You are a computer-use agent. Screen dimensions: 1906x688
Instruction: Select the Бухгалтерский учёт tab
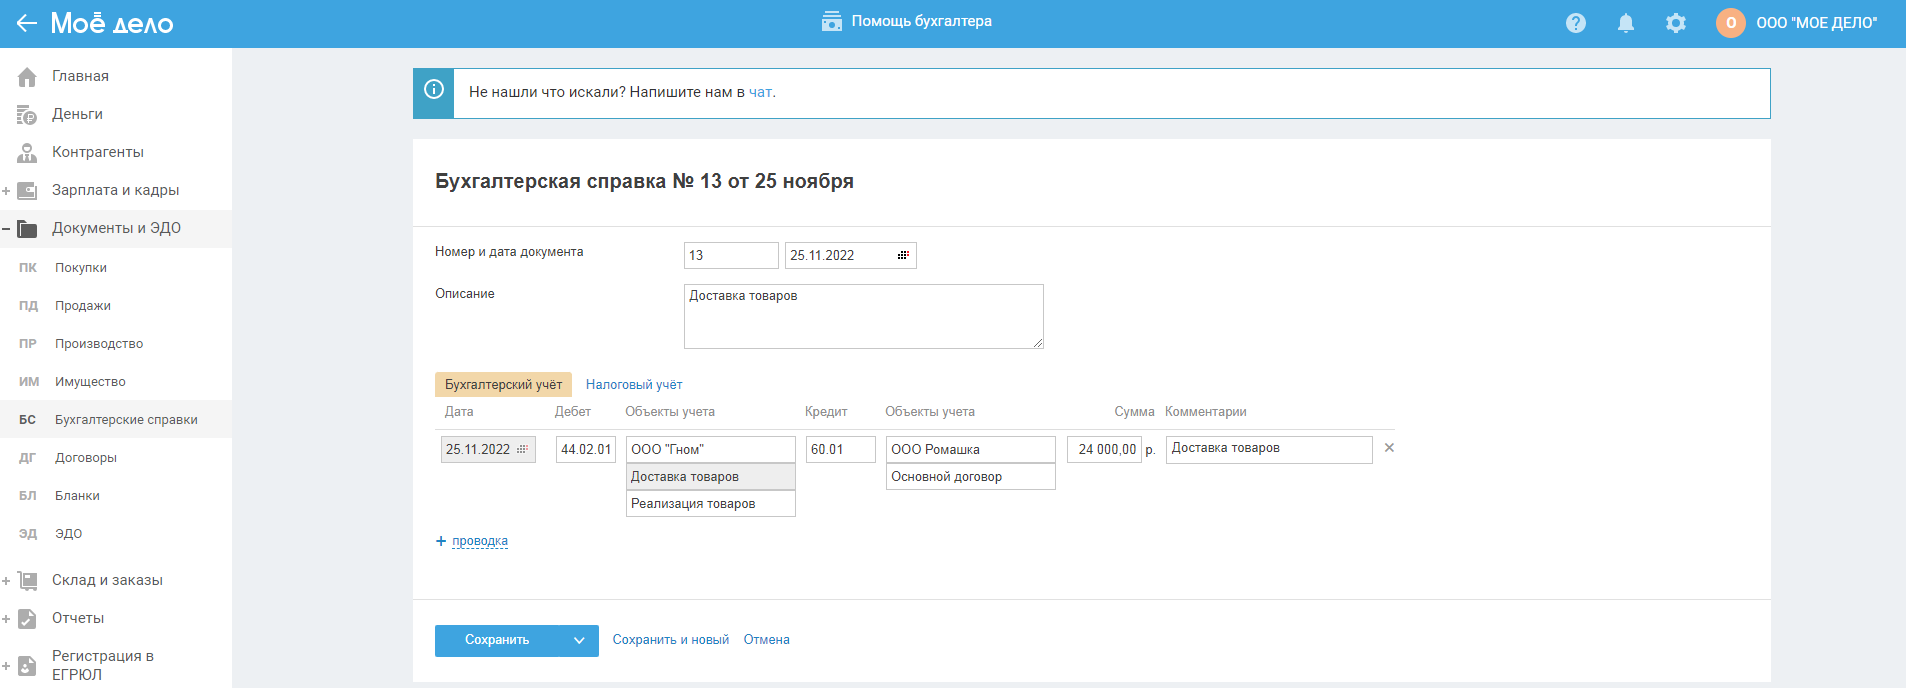pyautogui.click(x=503, y=385)
